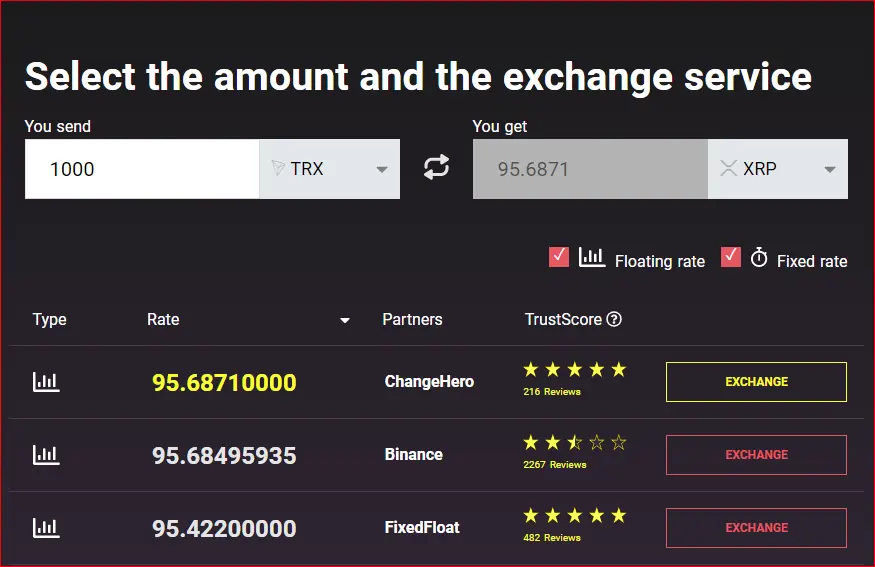Screen dimensions: 875x567
Task: Open the XRP currency dropdown
Action: point(778,169)
